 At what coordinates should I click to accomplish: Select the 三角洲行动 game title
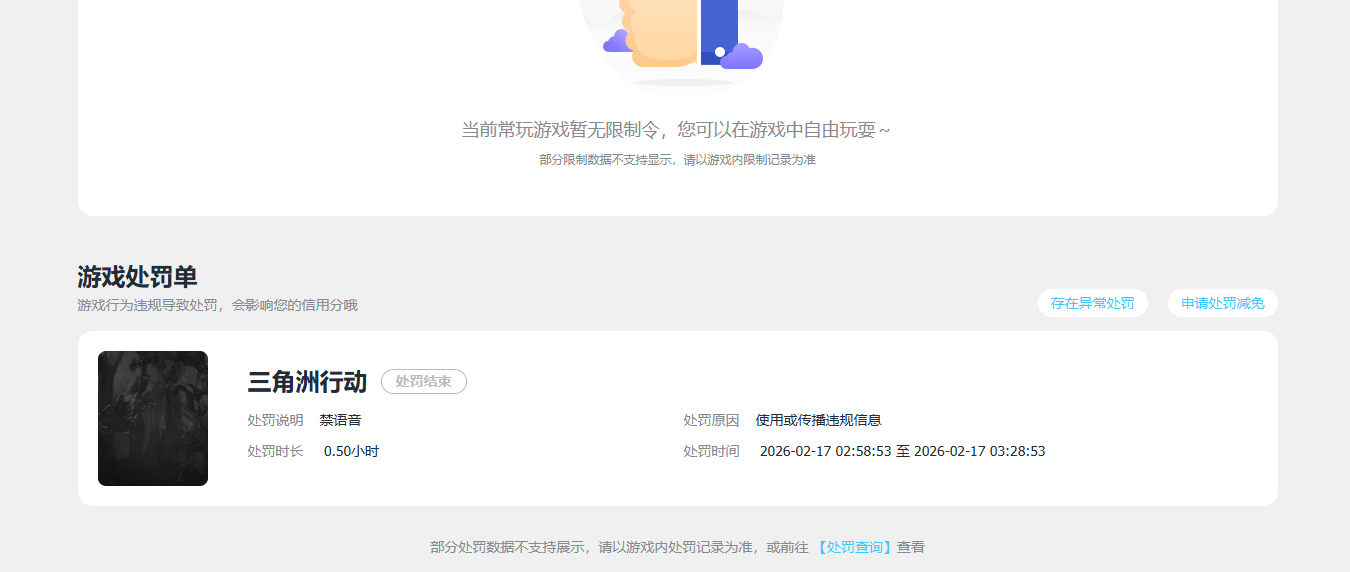(307, 381)
